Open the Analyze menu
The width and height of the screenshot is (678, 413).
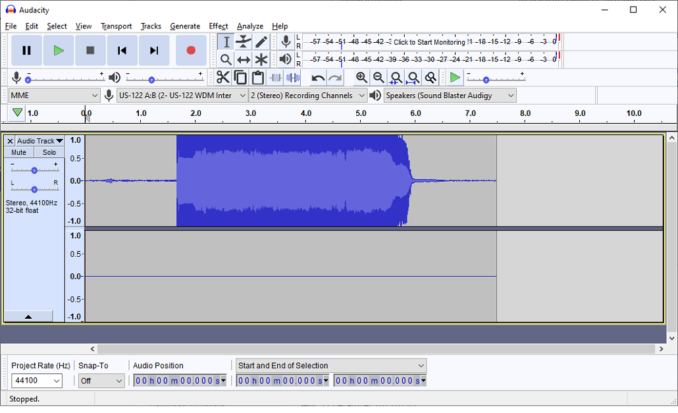(250, 26)
